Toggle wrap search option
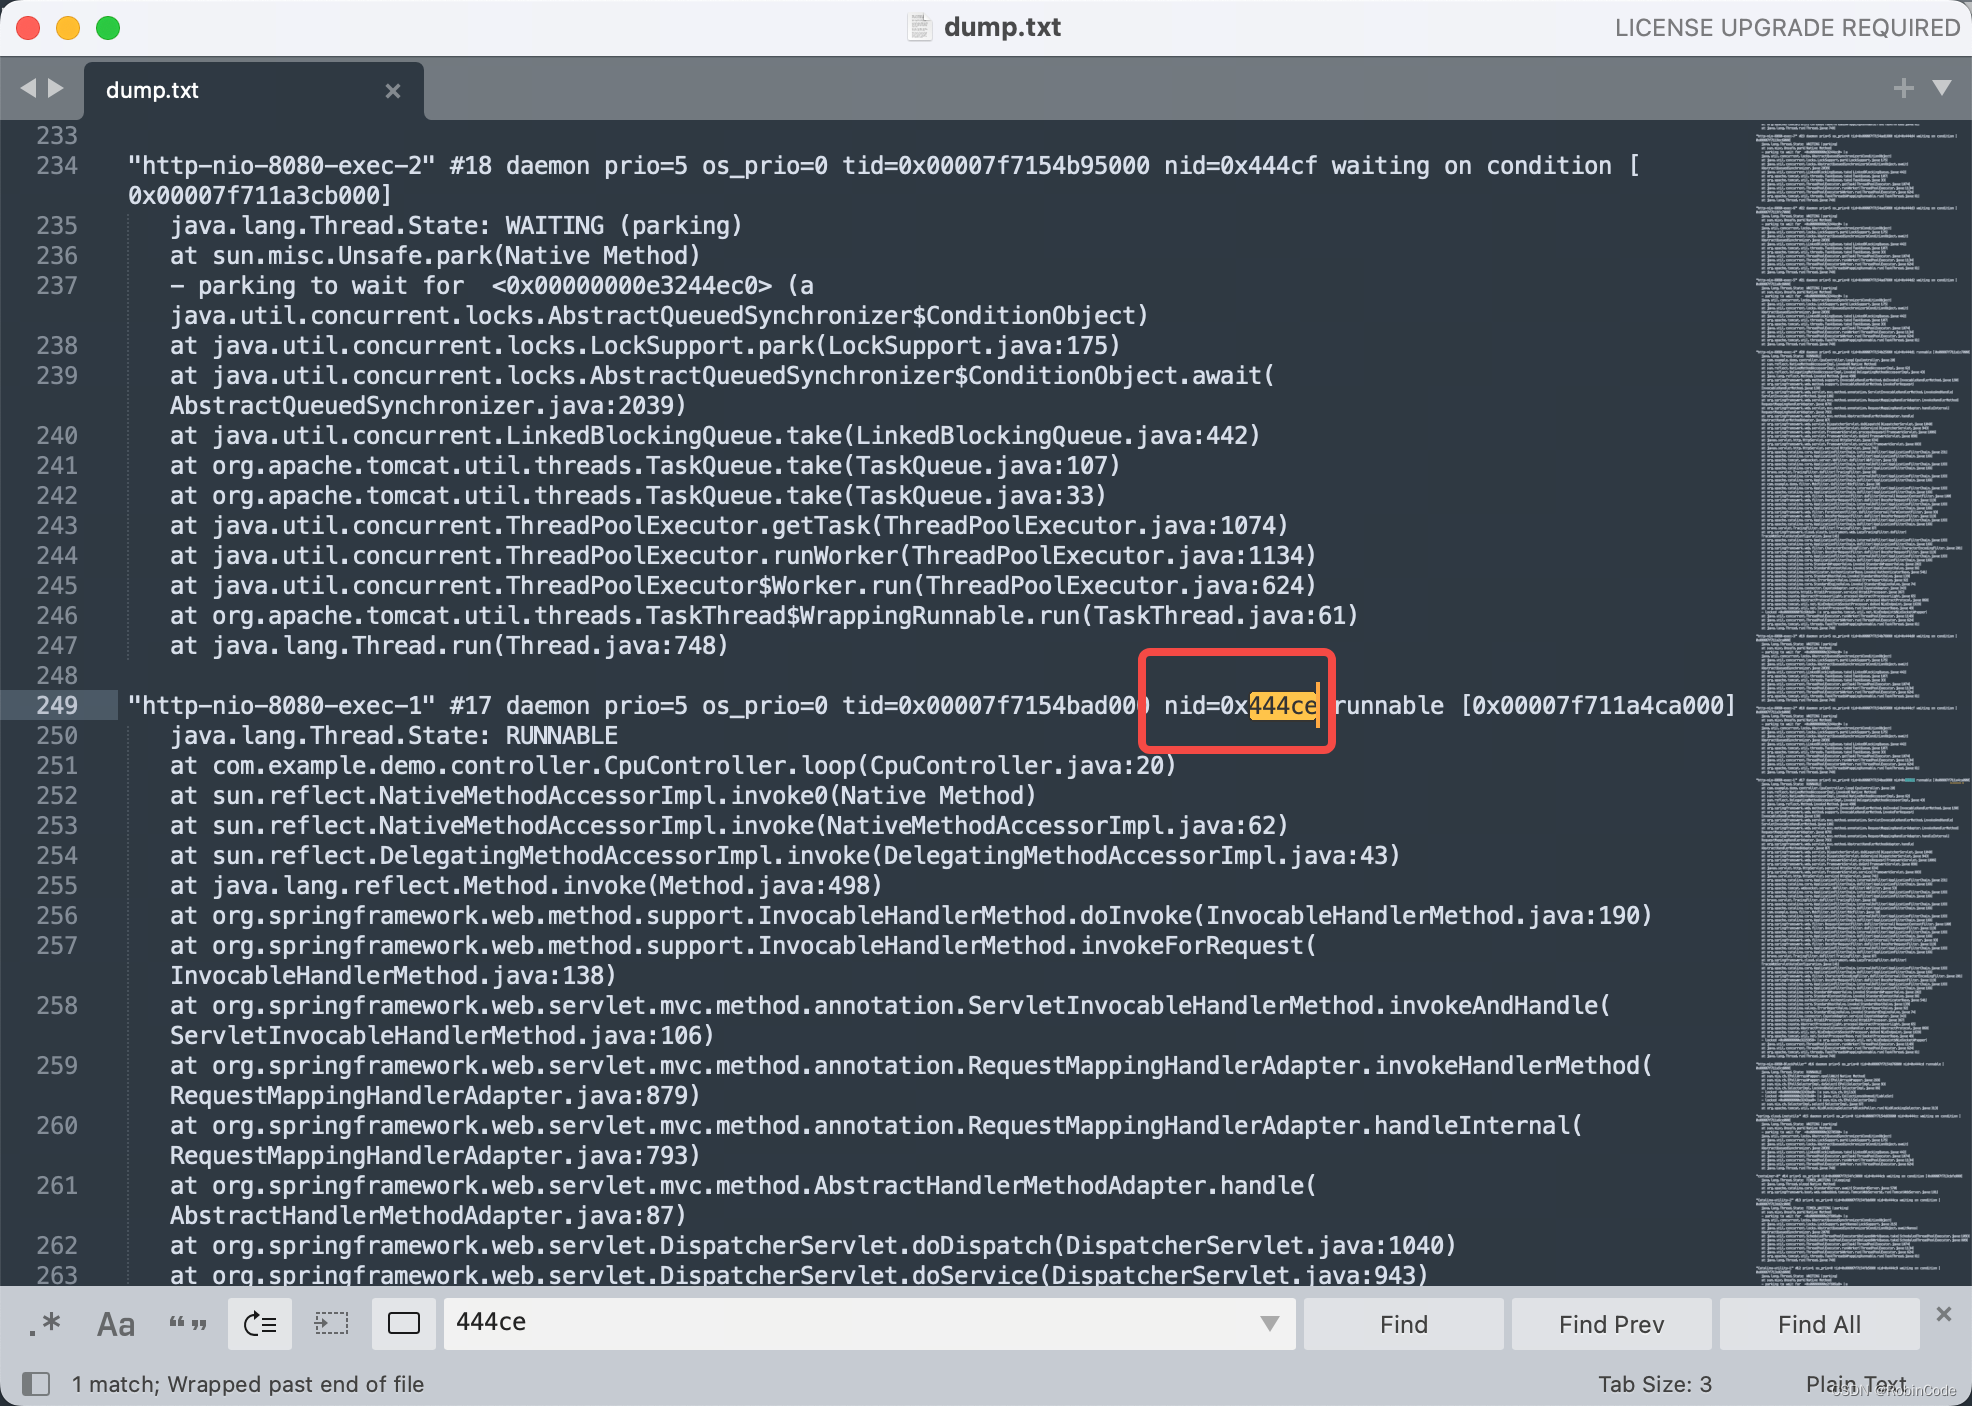This screenshot has height=1406, width=1972. coord(260,1324)
